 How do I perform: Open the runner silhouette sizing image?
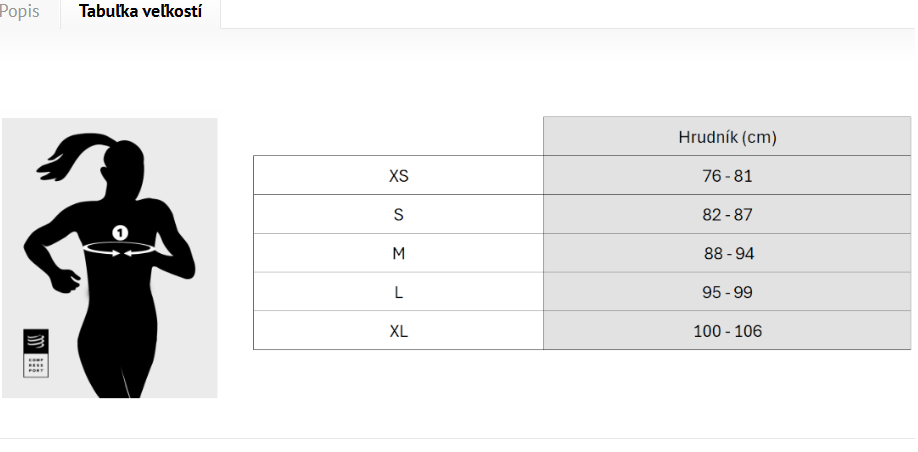pos(109,258)
